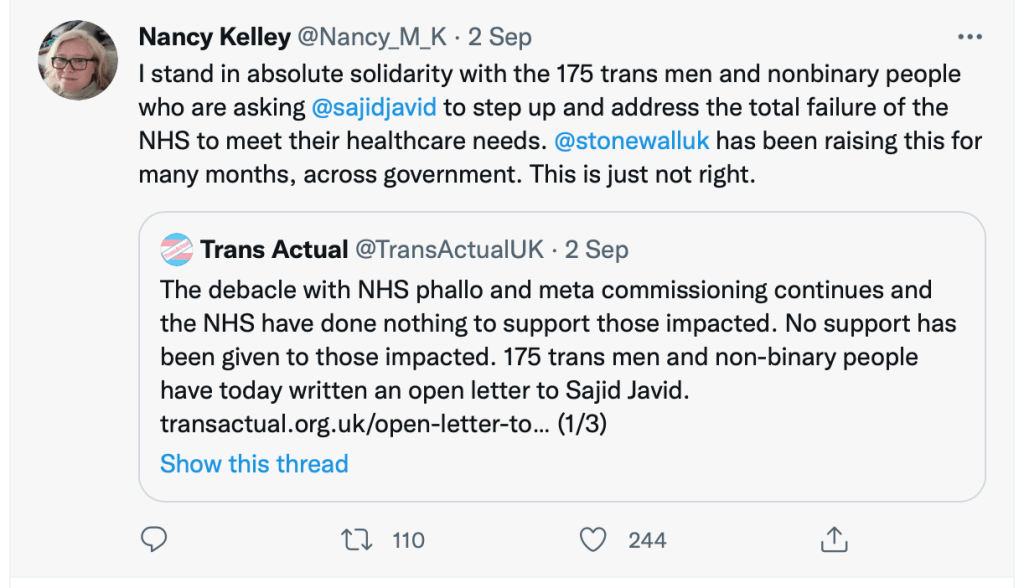This screenshot has width=1024, height=588.
Task: Click the Trans Actual display name
Action: tap(274, 249)
